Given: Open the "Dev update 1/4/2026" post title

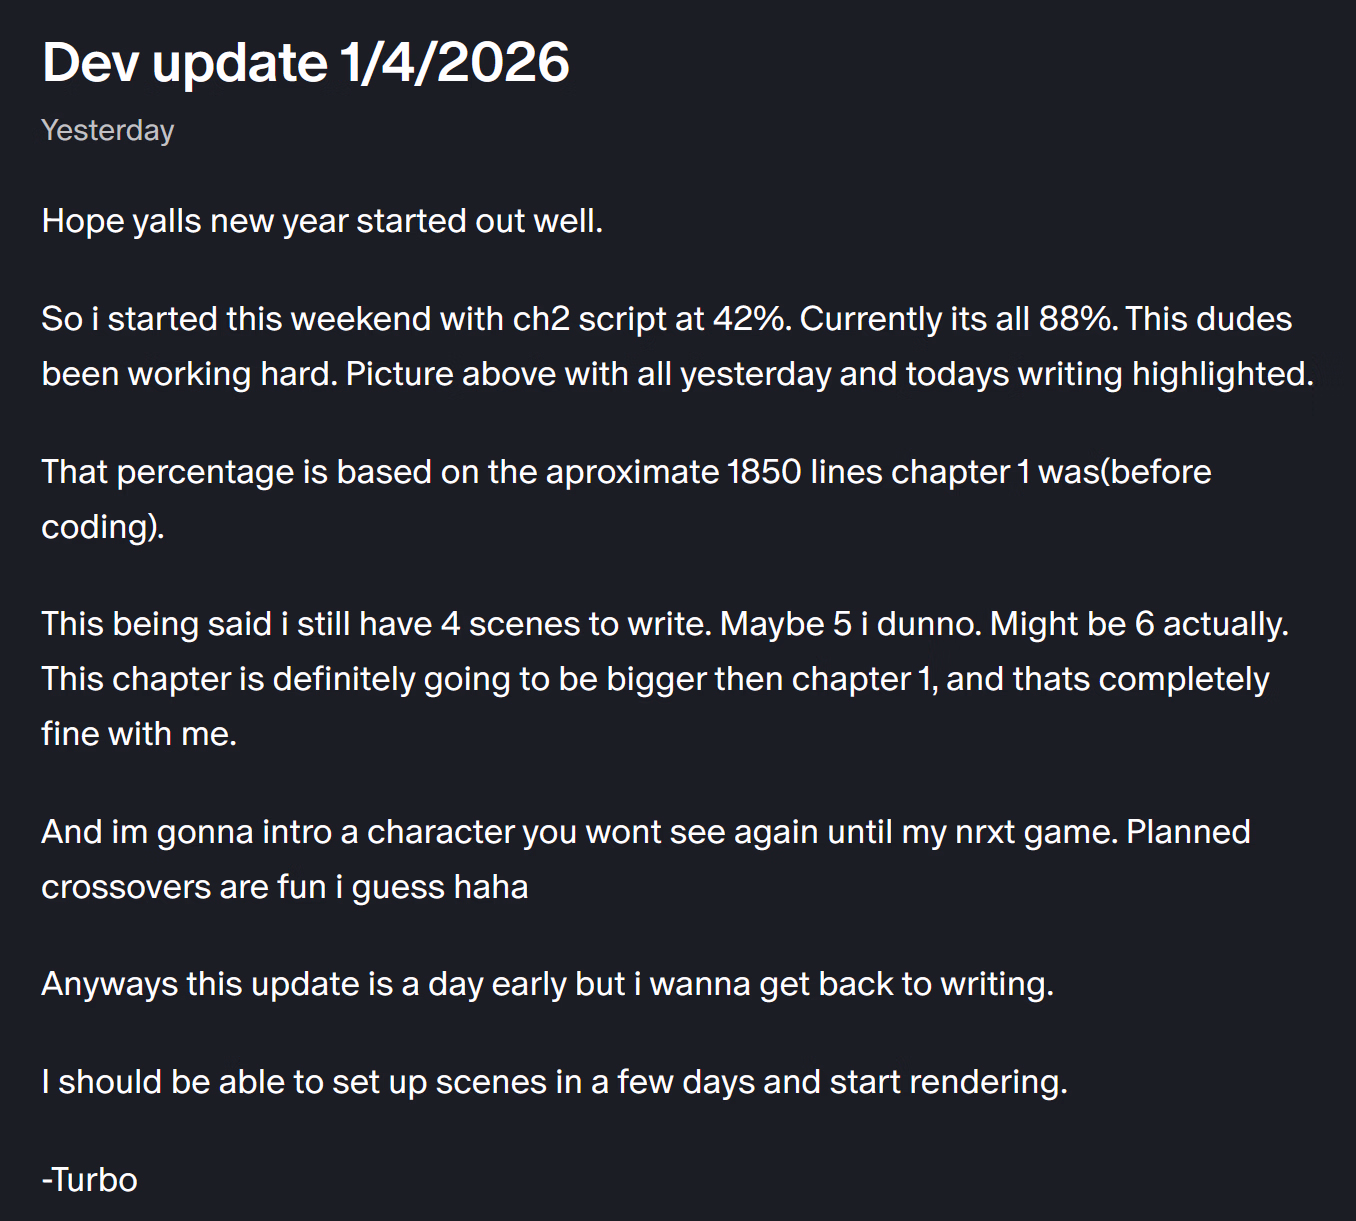Looking at the screenshot, I should (306, 63).
